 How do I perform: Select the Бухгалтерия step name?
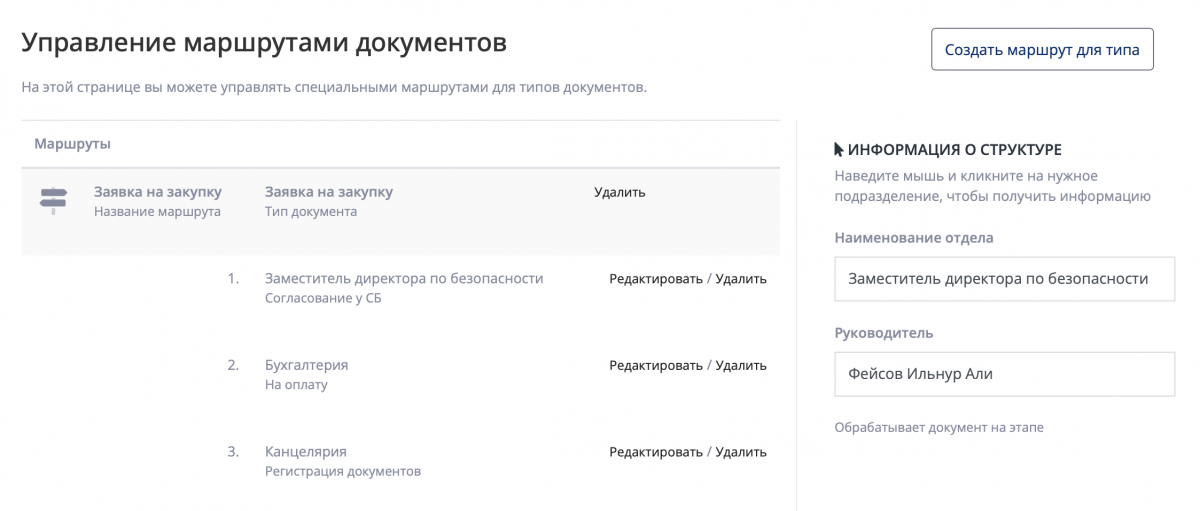tap(306, 365)
